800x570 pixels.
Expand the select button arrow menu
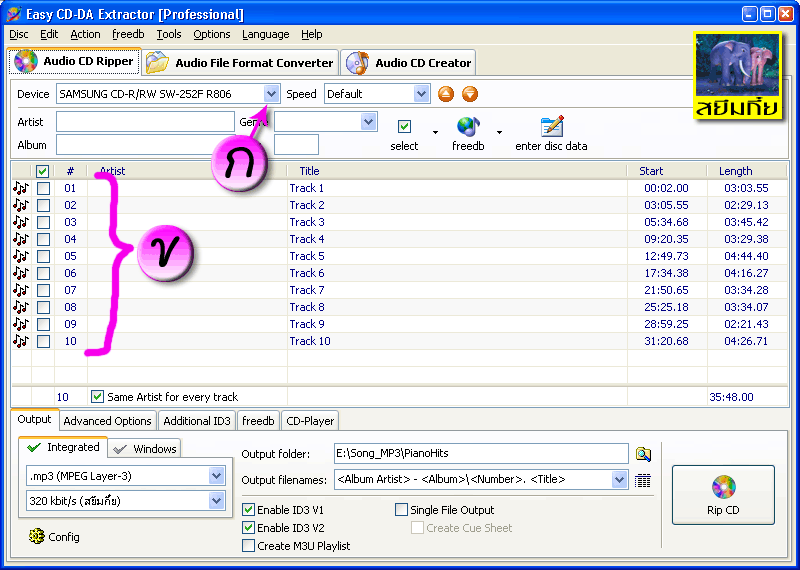pyautogui.click(x=435, y=132)
